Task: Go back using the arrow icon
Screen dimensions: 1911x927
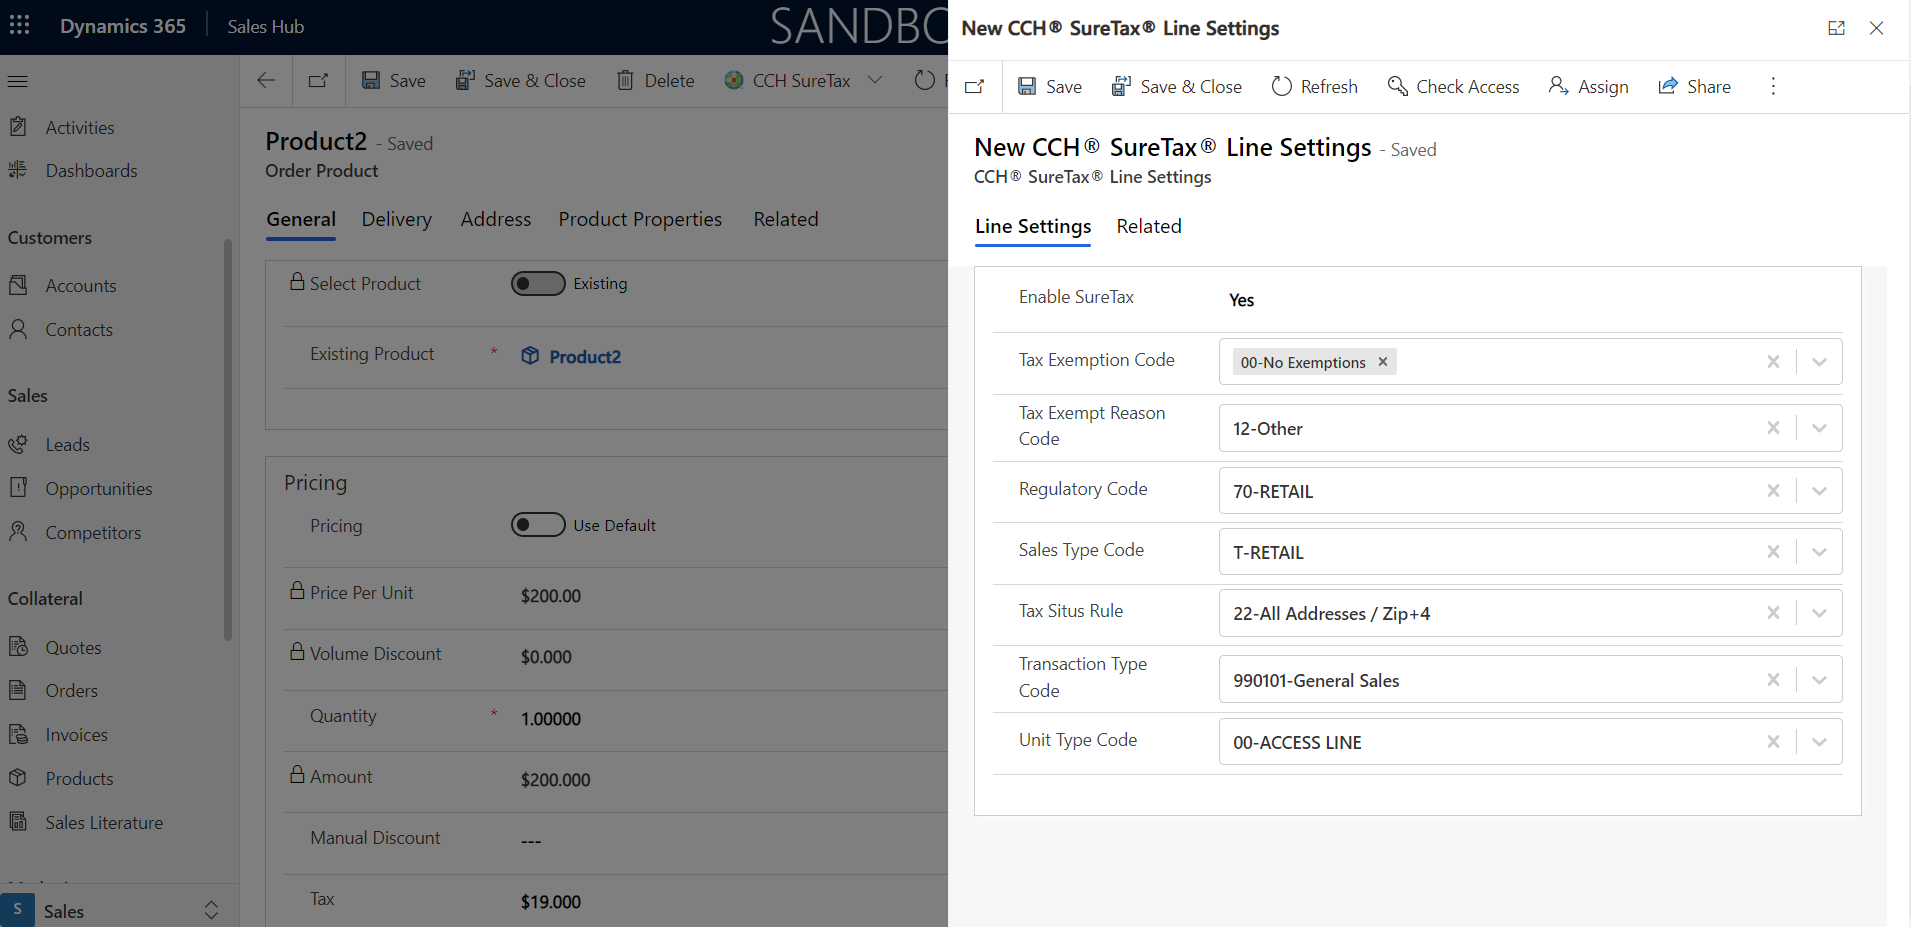Action: (x=266, y=81)
